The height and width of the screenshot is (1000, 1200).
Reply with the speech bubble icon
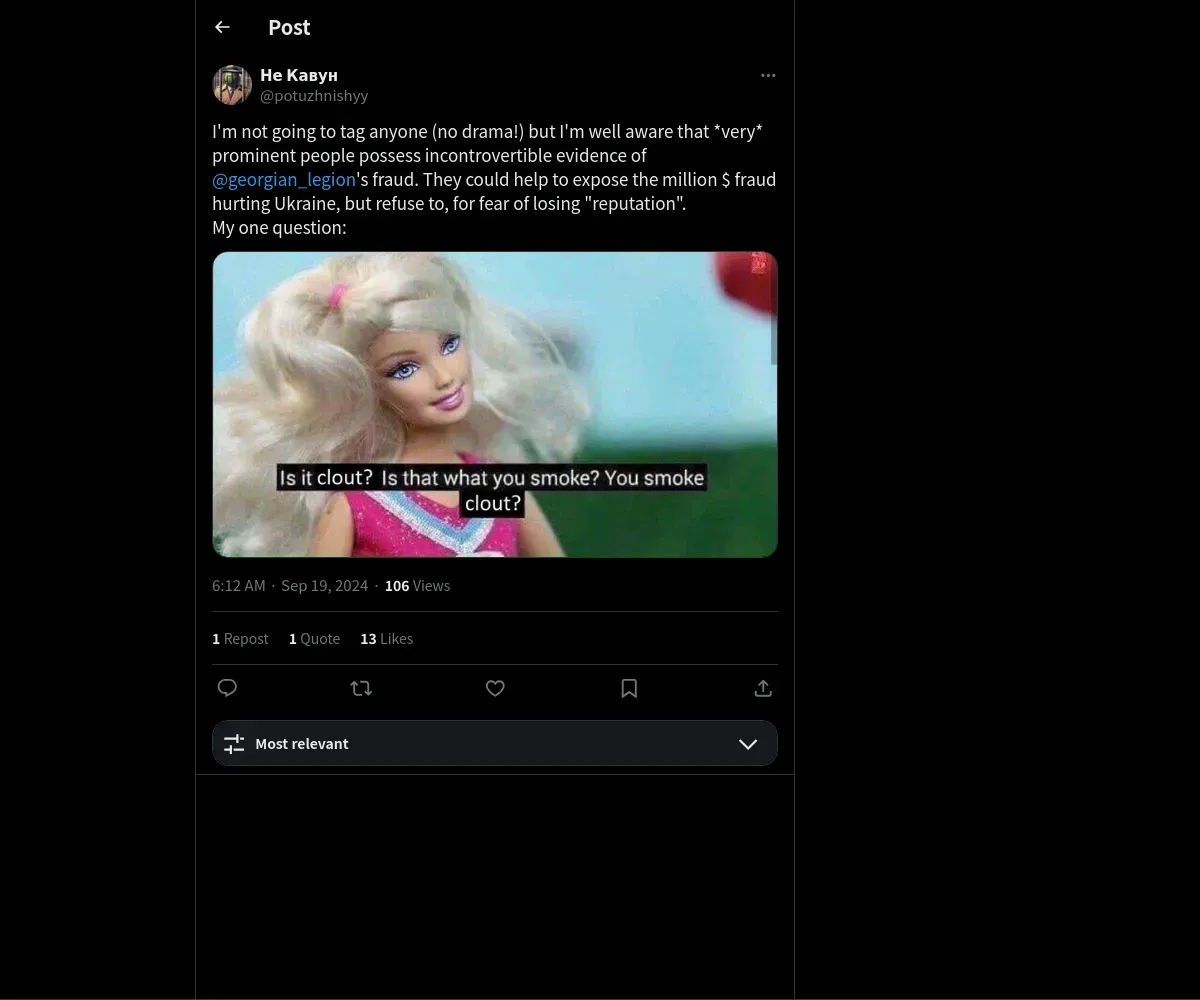pyautogui.click(x=227, y=688)
